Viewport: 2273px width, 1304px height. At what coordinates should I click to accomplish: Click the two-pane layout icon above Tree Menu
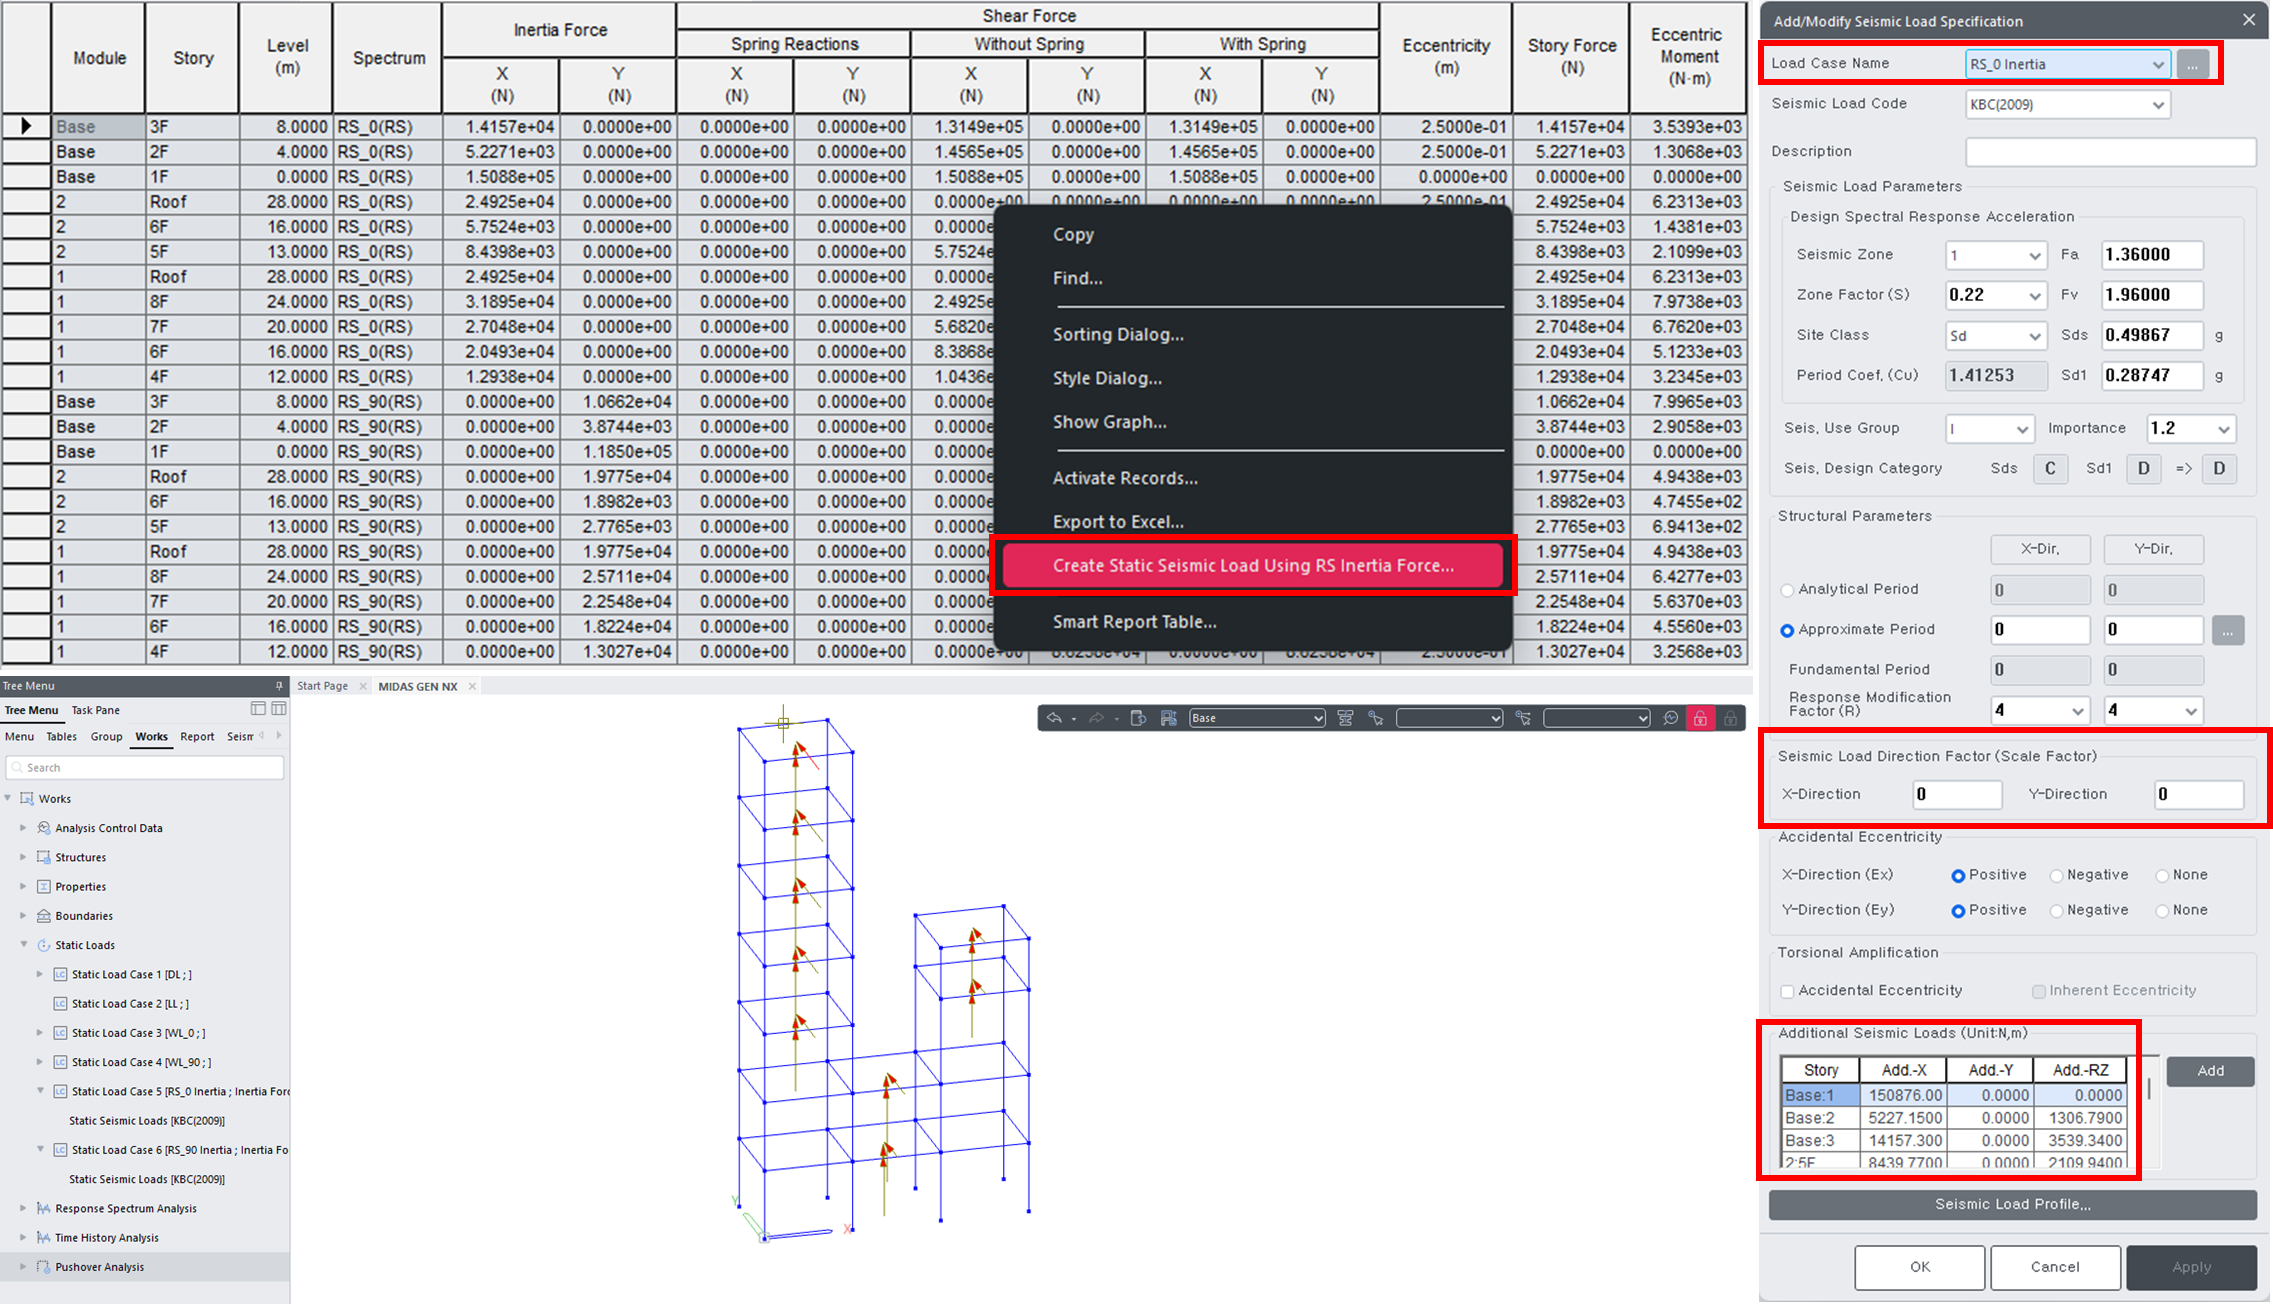tap(258, 709)
